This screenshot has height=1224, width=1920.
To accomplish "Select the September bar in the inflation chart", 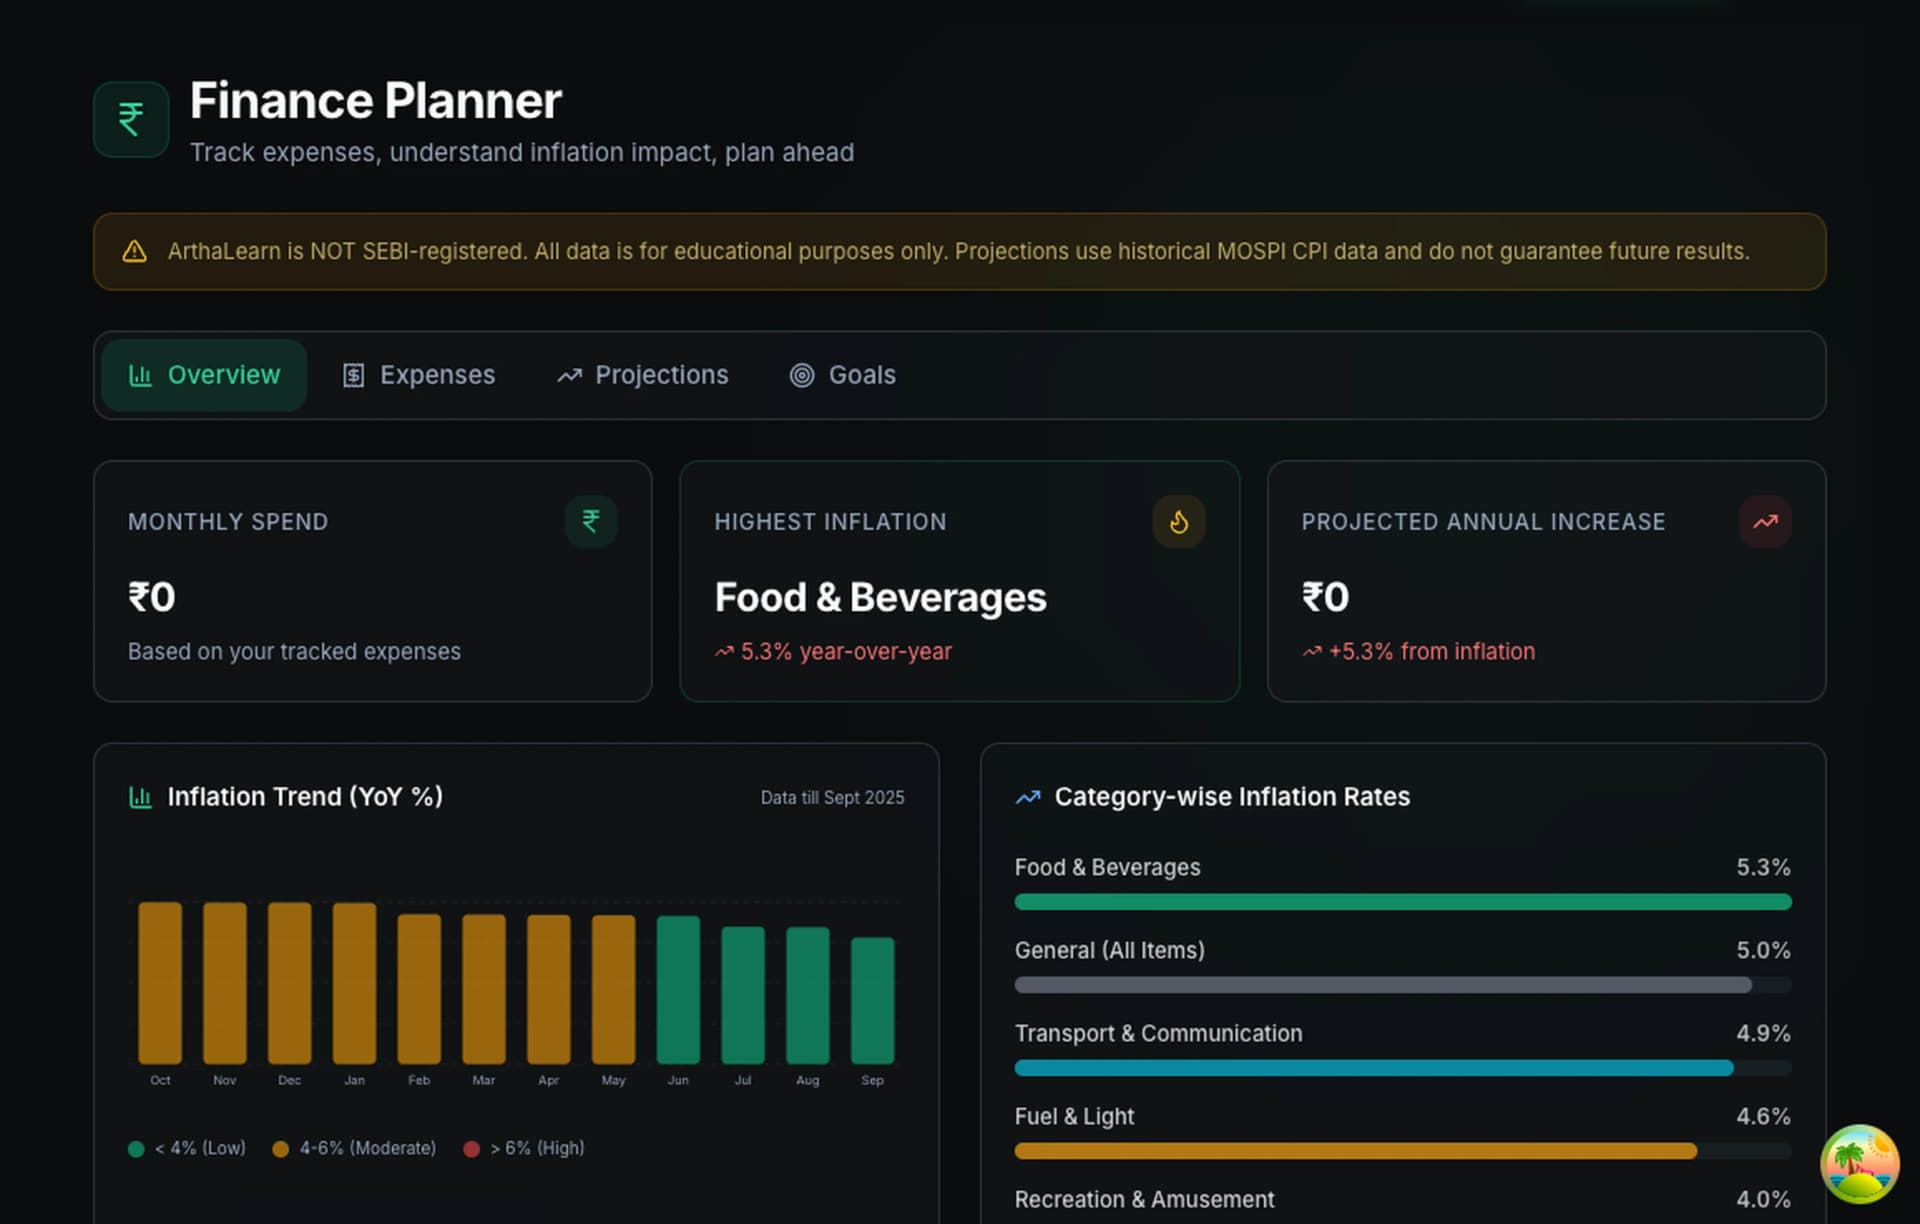I will [x=872, y=1000].
